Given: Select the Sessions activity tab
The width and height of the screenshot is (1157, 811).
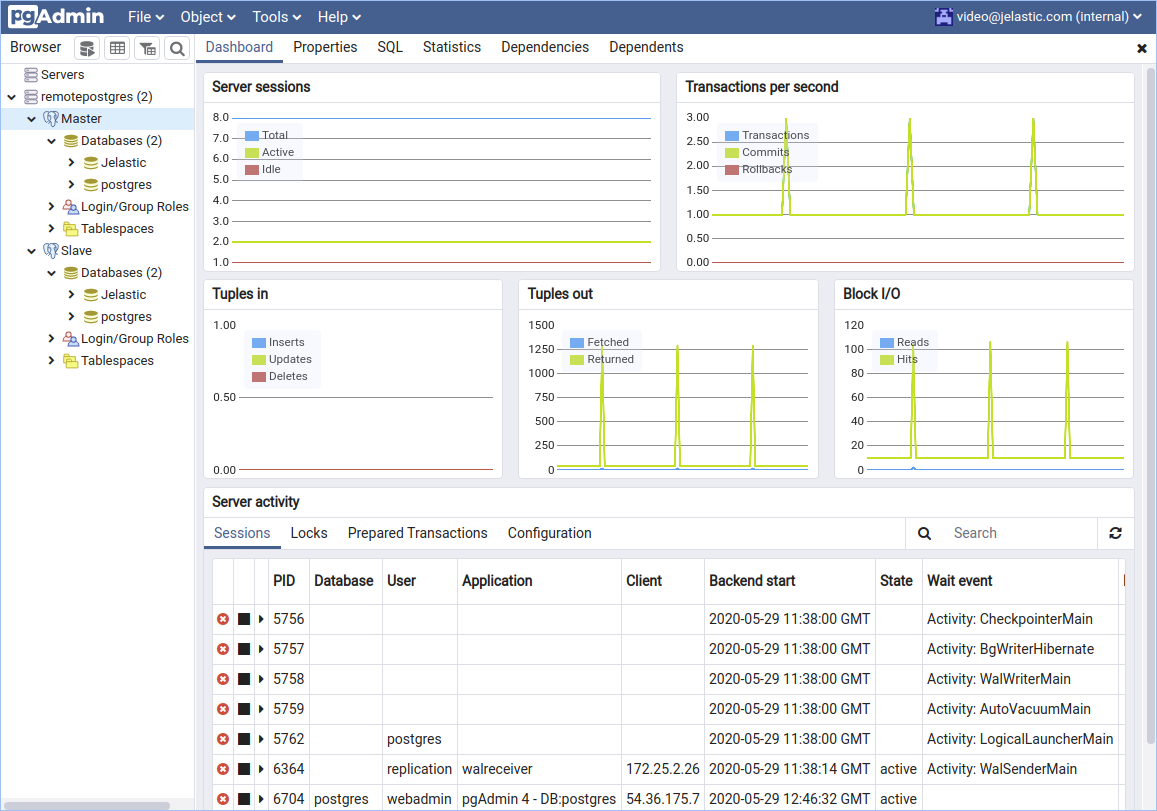Looking at the screenshot, I should [x=242, y=533].
